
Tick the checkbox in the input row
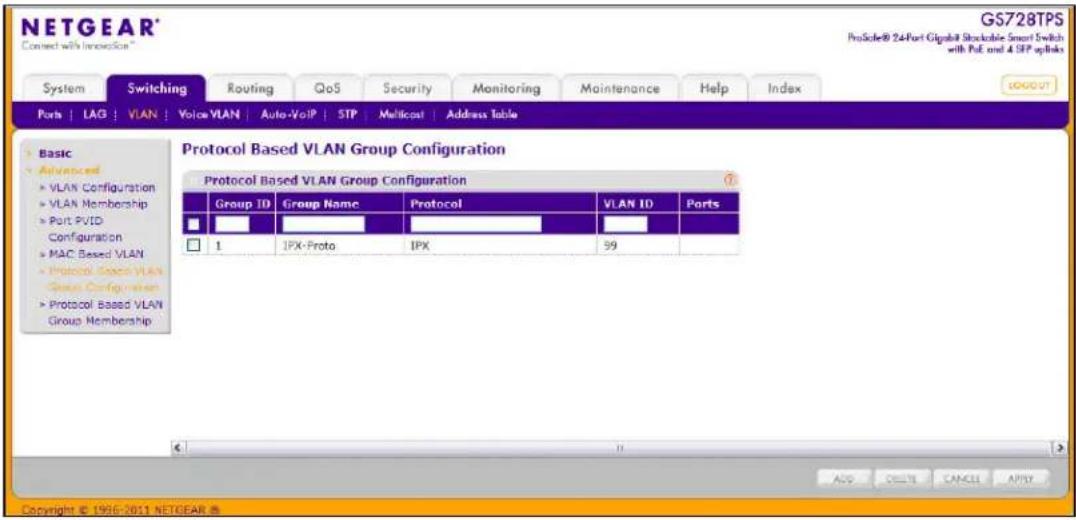(x=194, y=224)
